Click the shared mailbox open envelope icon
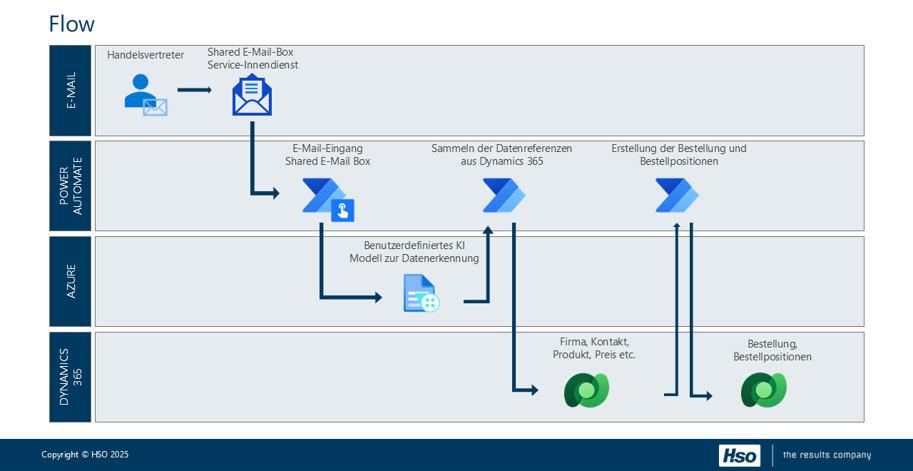The image size is (913, 471). tap(252, 95)
